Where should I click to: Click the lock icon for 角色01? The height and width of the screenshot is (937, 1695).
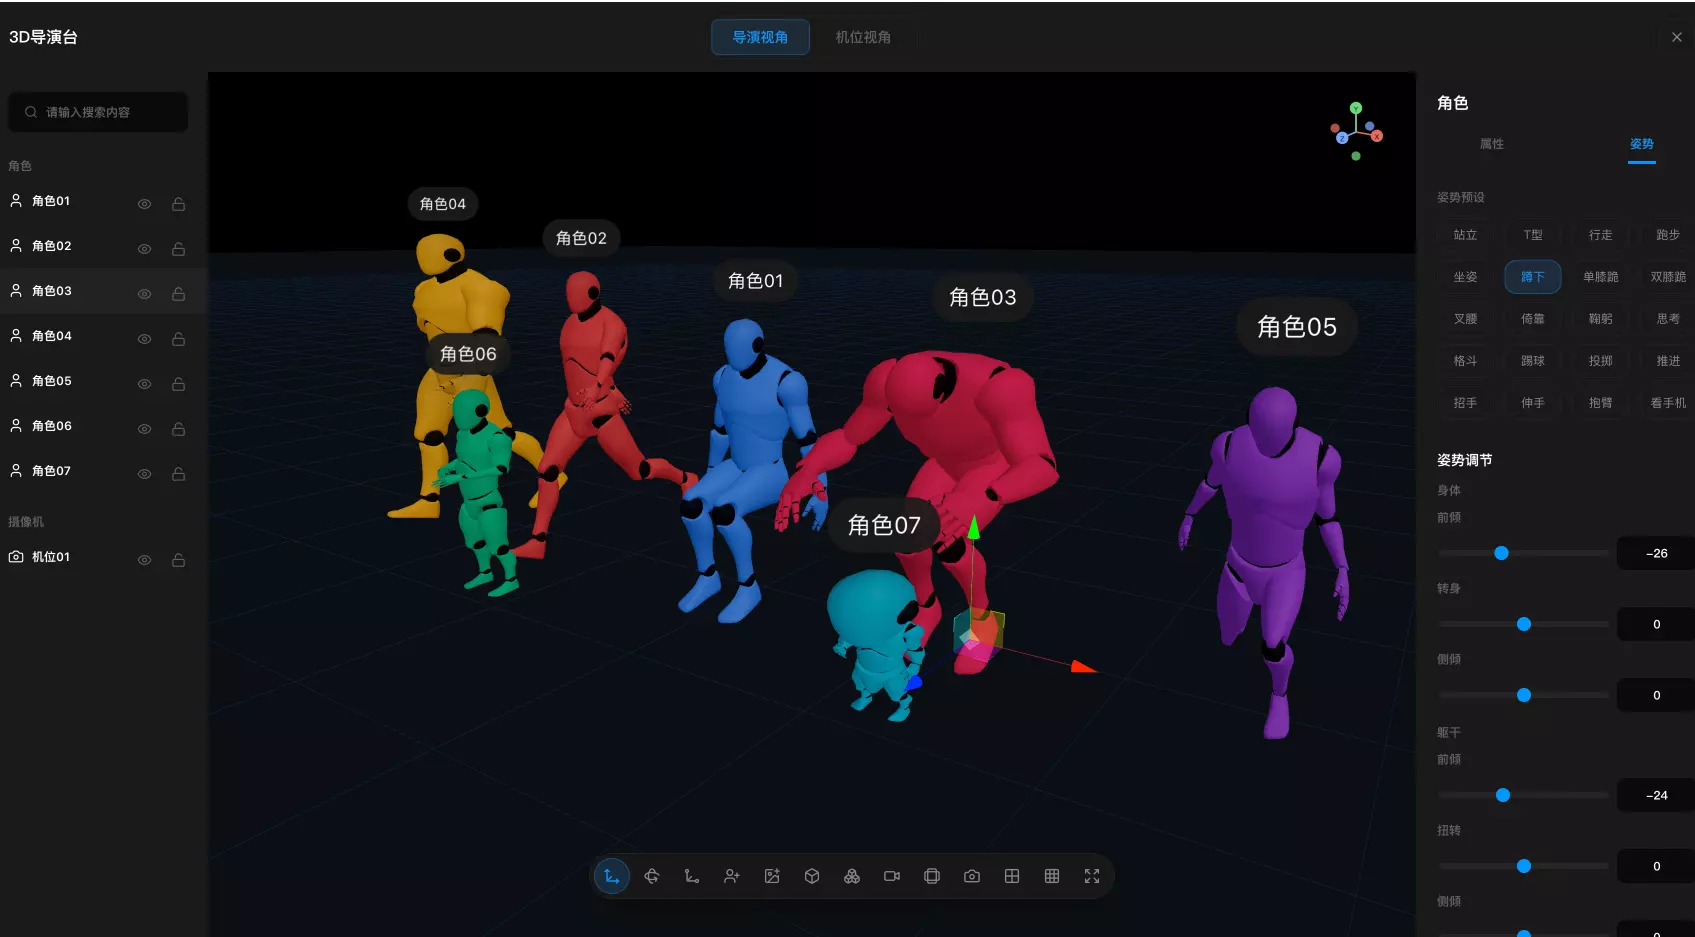click(x=178, y=204)
